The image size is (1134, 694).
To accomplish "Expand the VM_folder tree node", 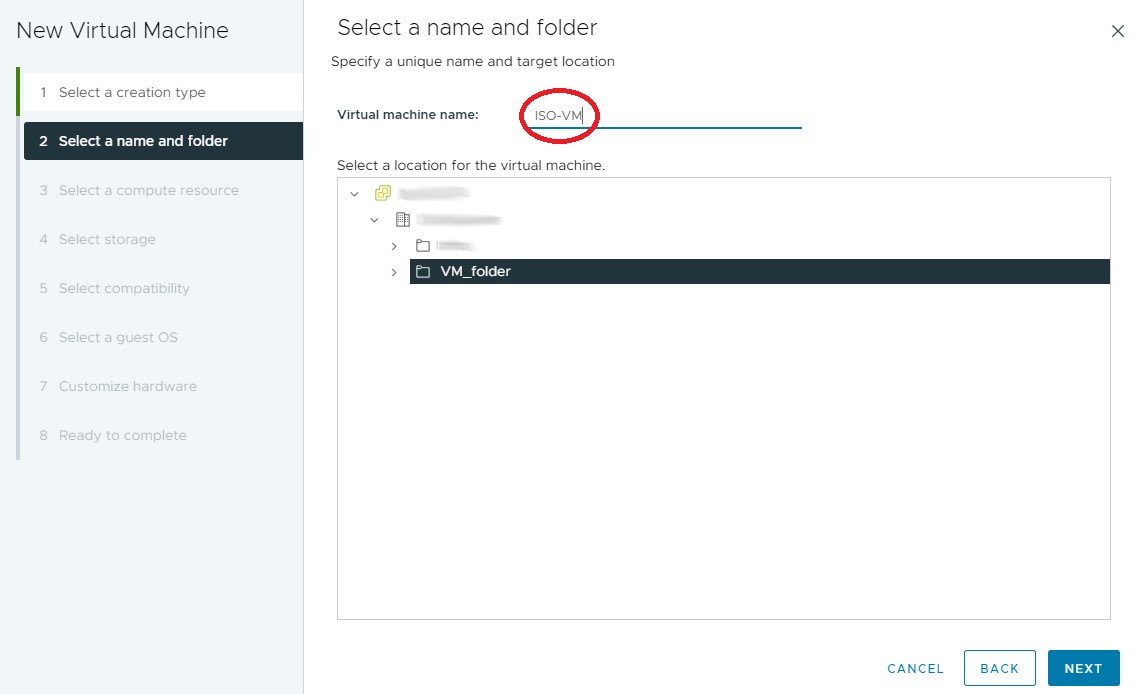I will click(x=394, y=272).
